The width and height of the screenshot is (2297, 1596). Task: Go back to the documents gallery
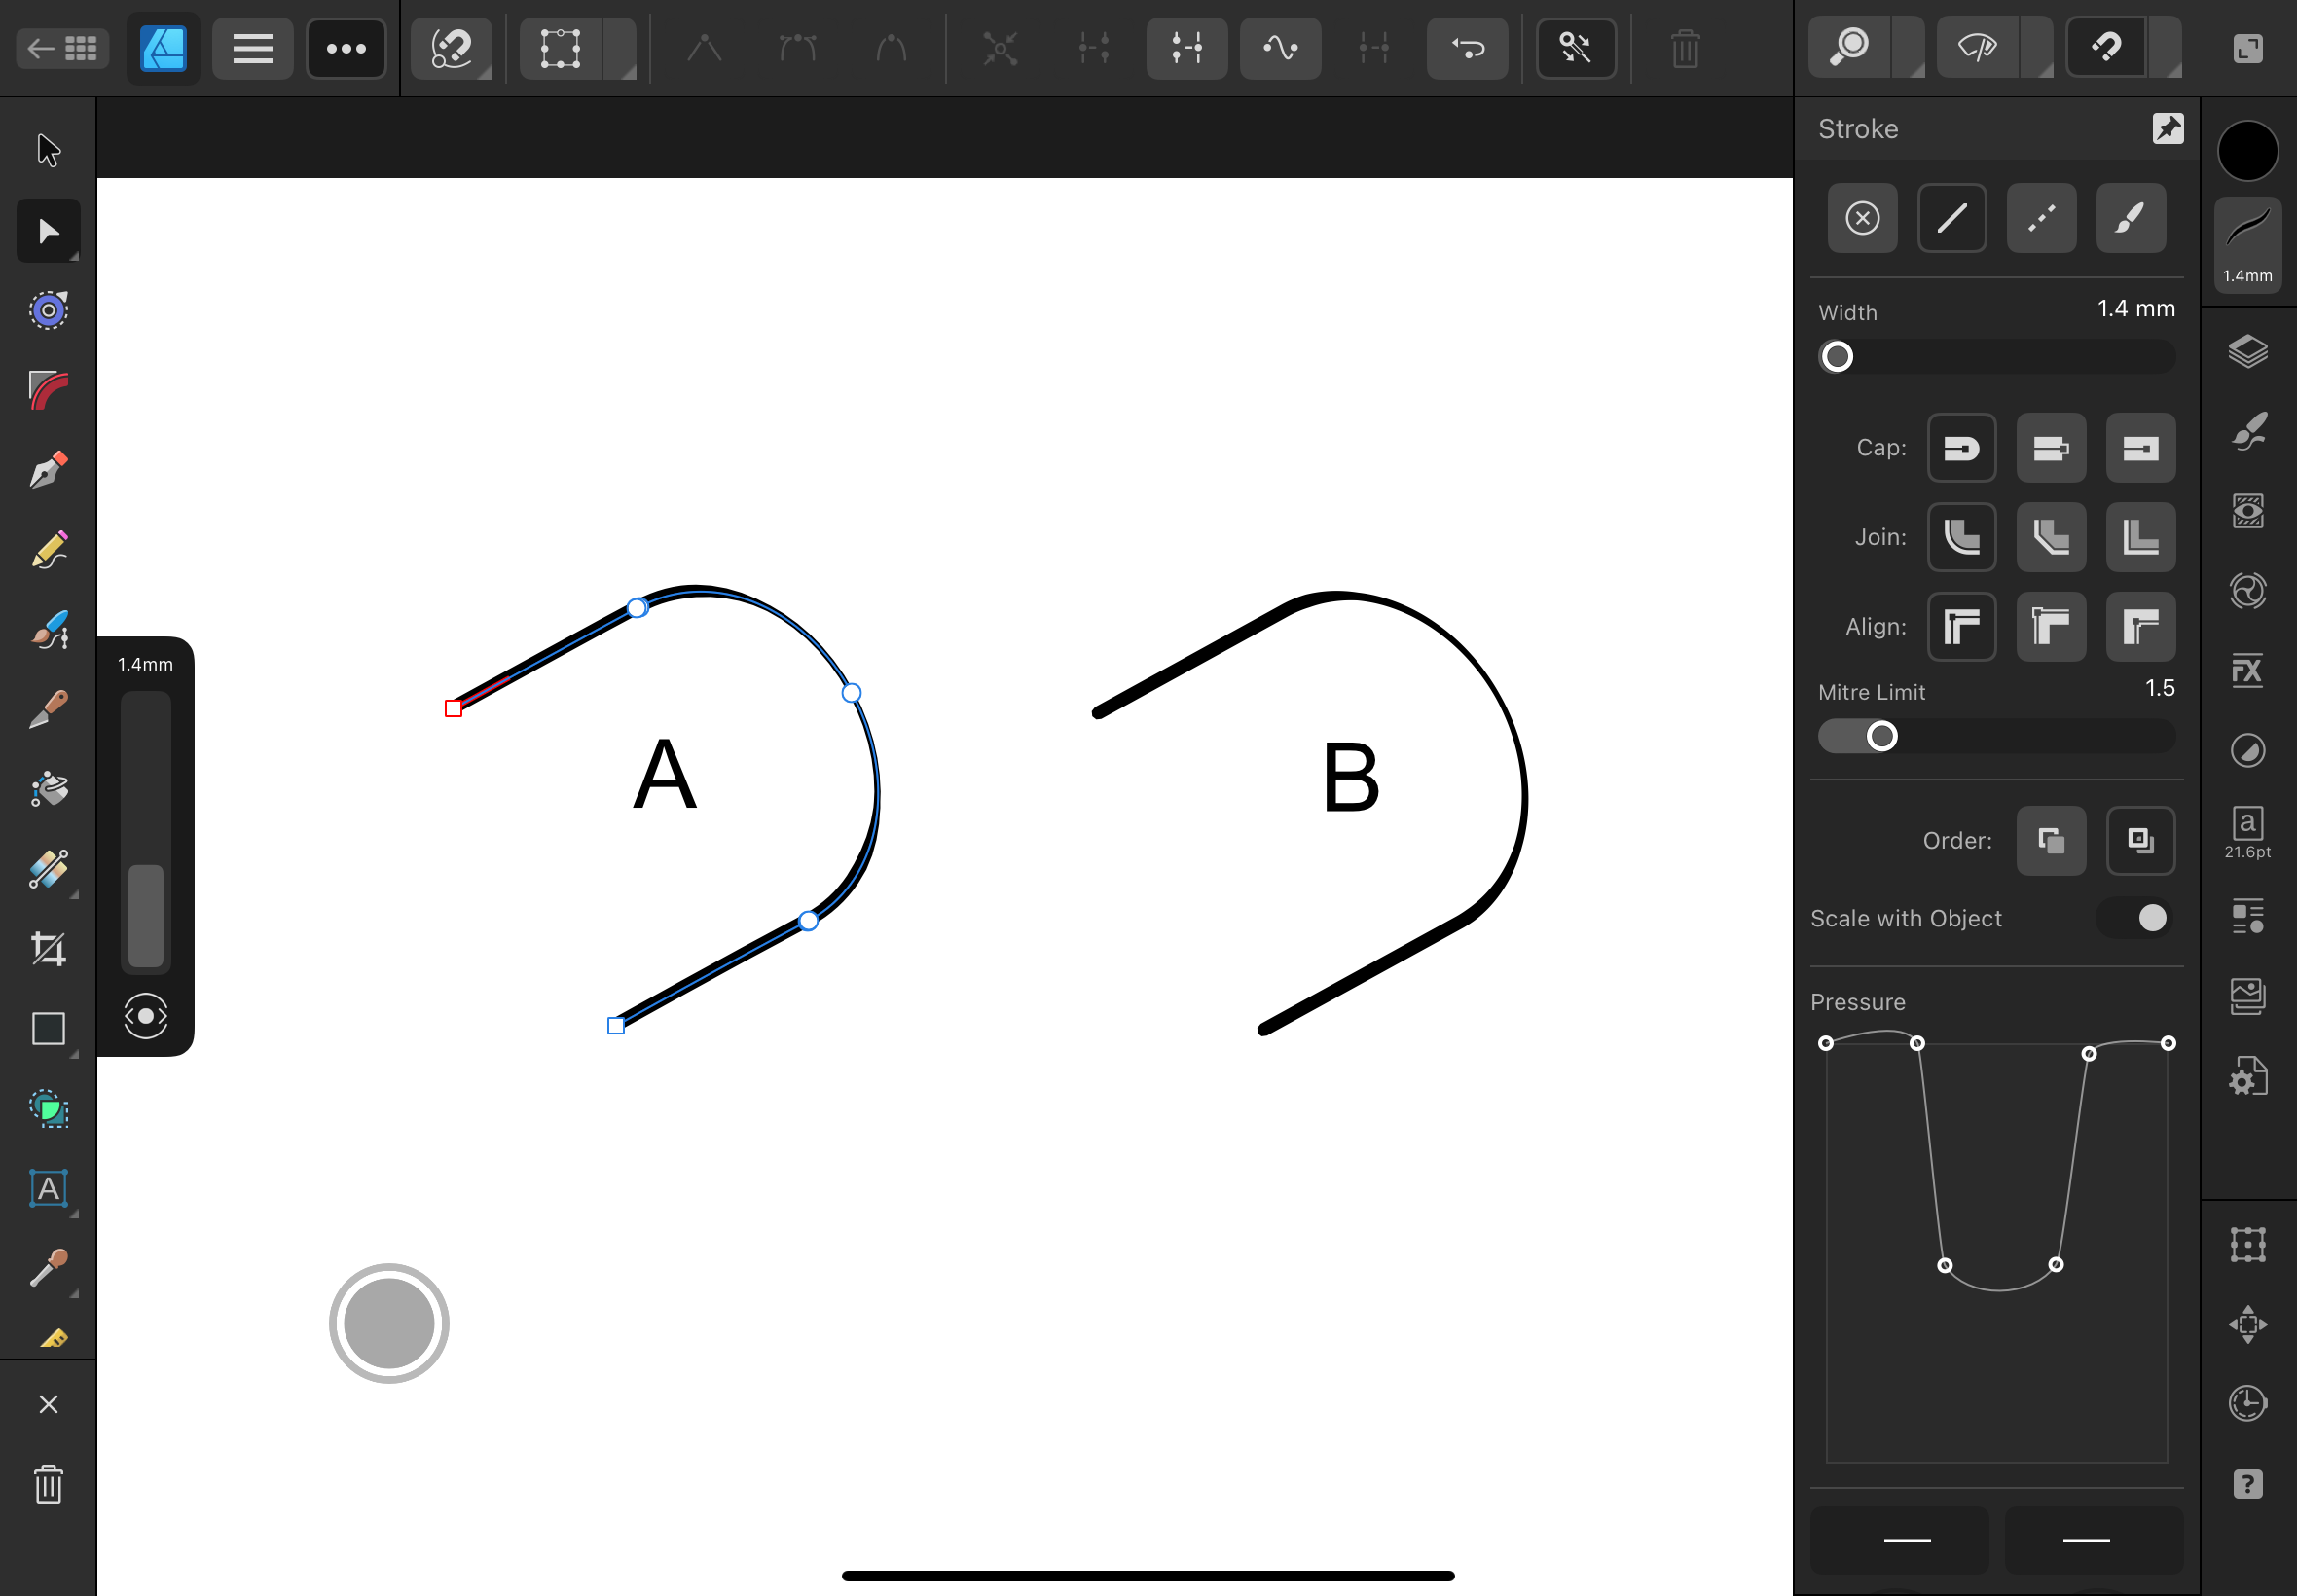(63, 48)
